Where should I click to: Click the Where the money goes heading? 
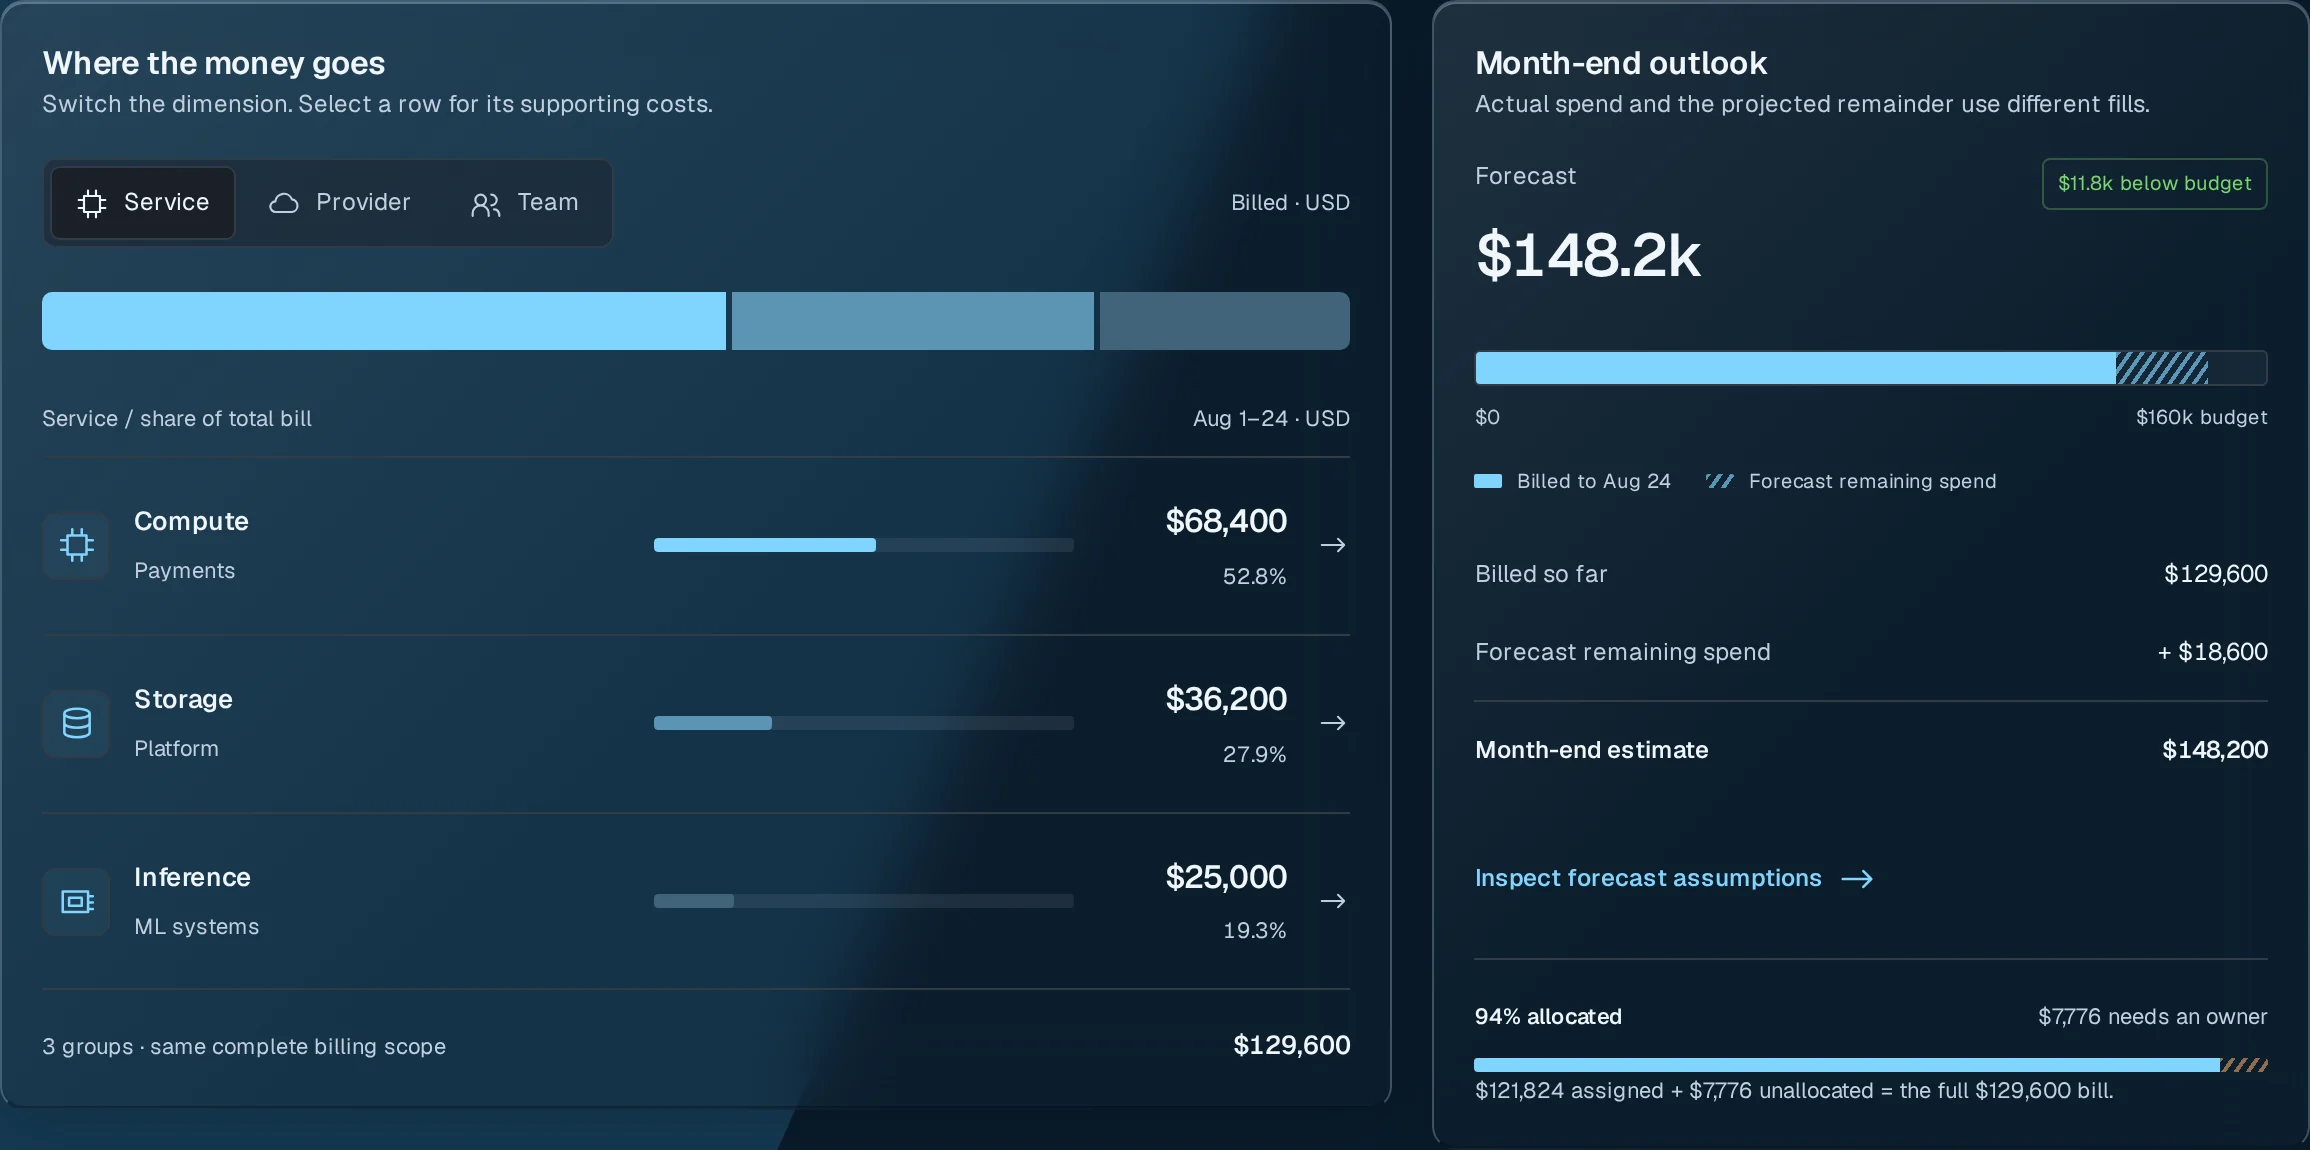pyautogui.click(x=213, y=63)
